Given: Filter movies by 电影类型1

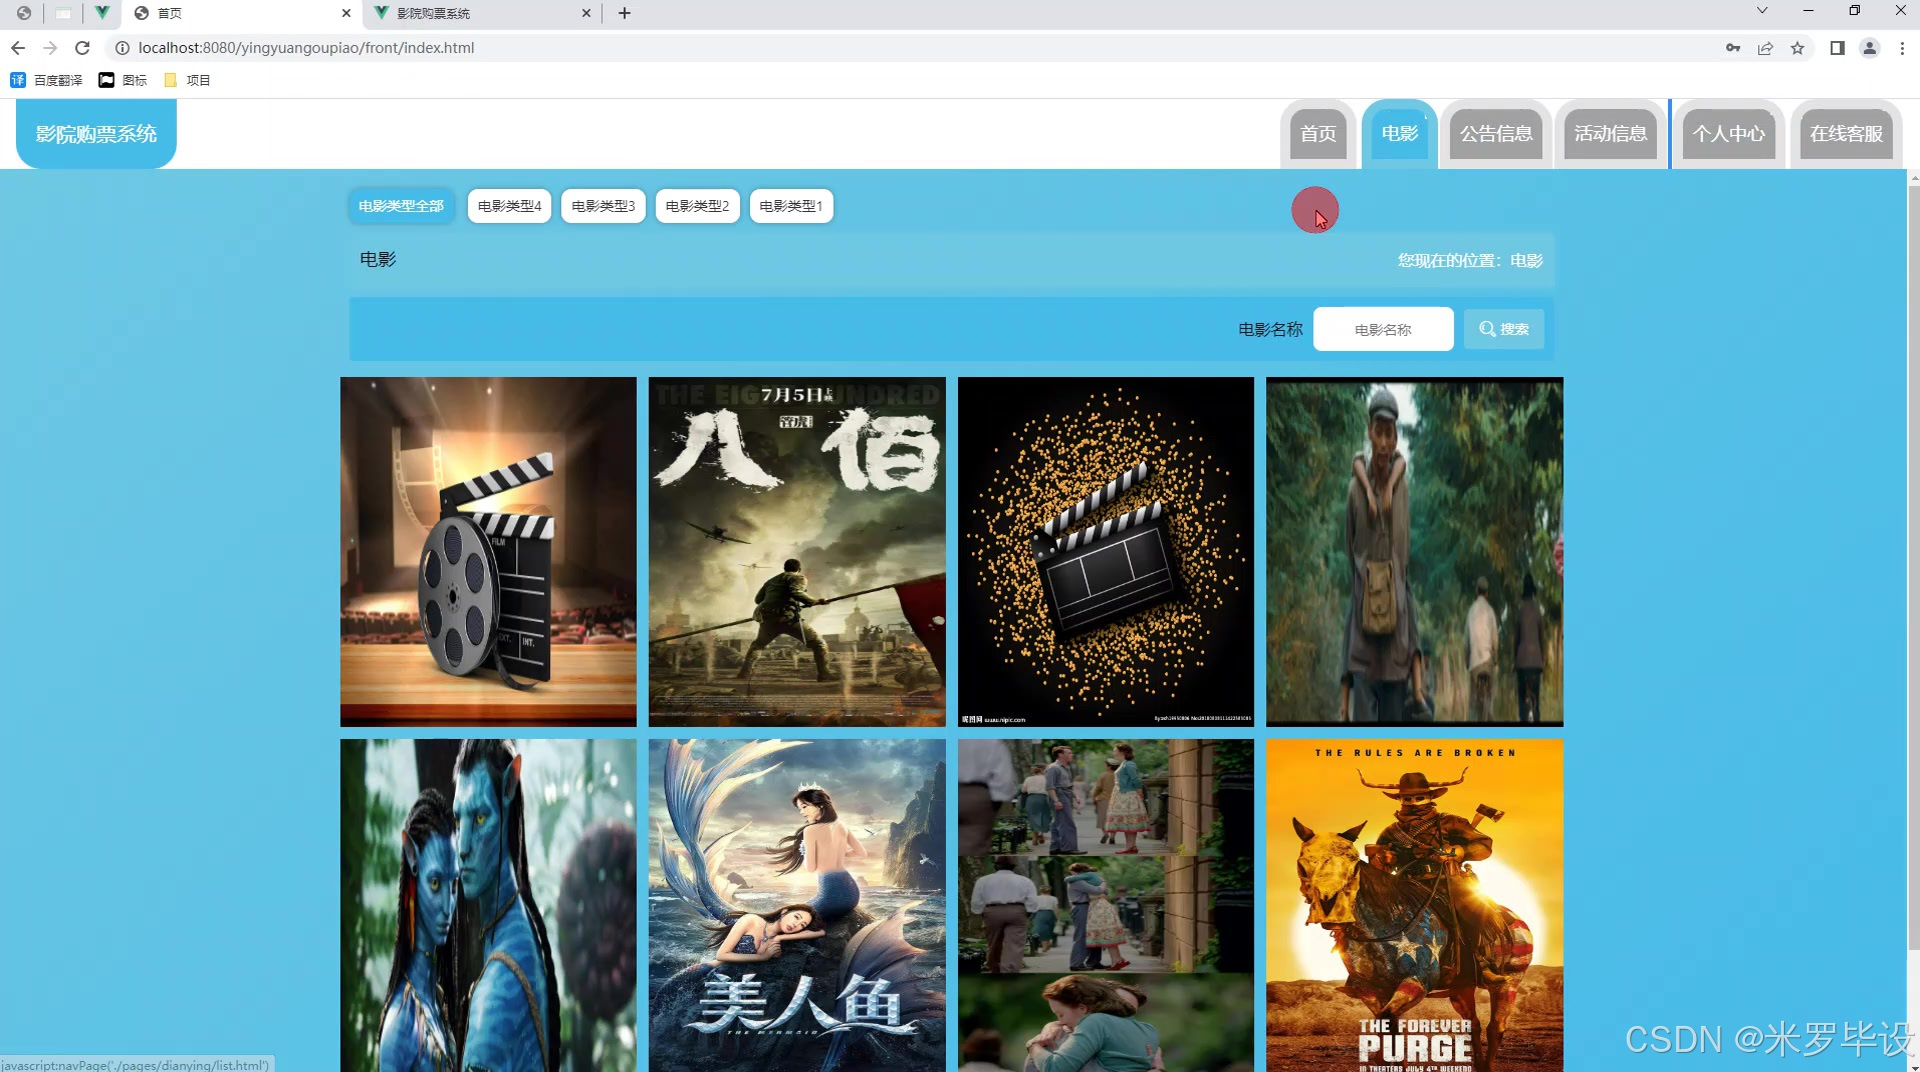Looking at the screenshot, I should 791,206.
